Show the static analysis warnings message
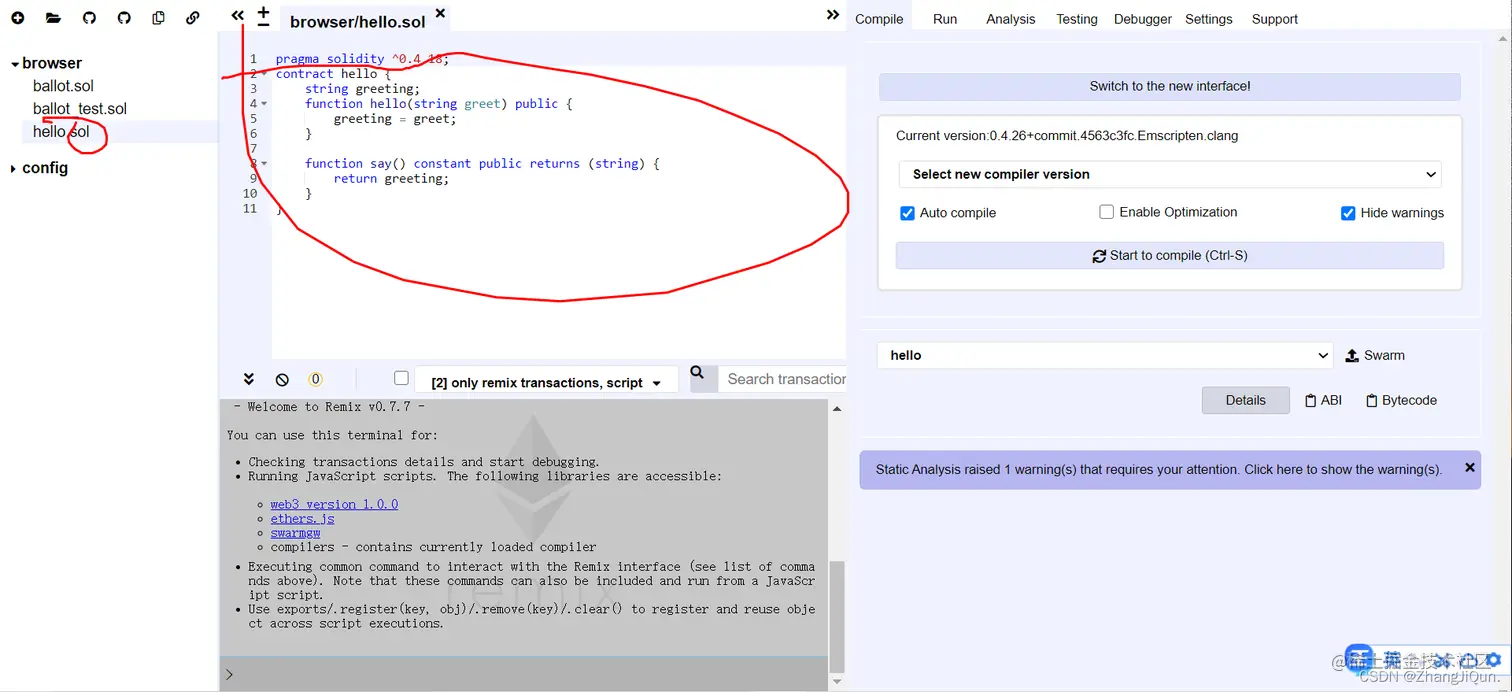Image resolution: width=1512 pixels, height=692 pixels. pyautogui.click(x=1158, y=469)
